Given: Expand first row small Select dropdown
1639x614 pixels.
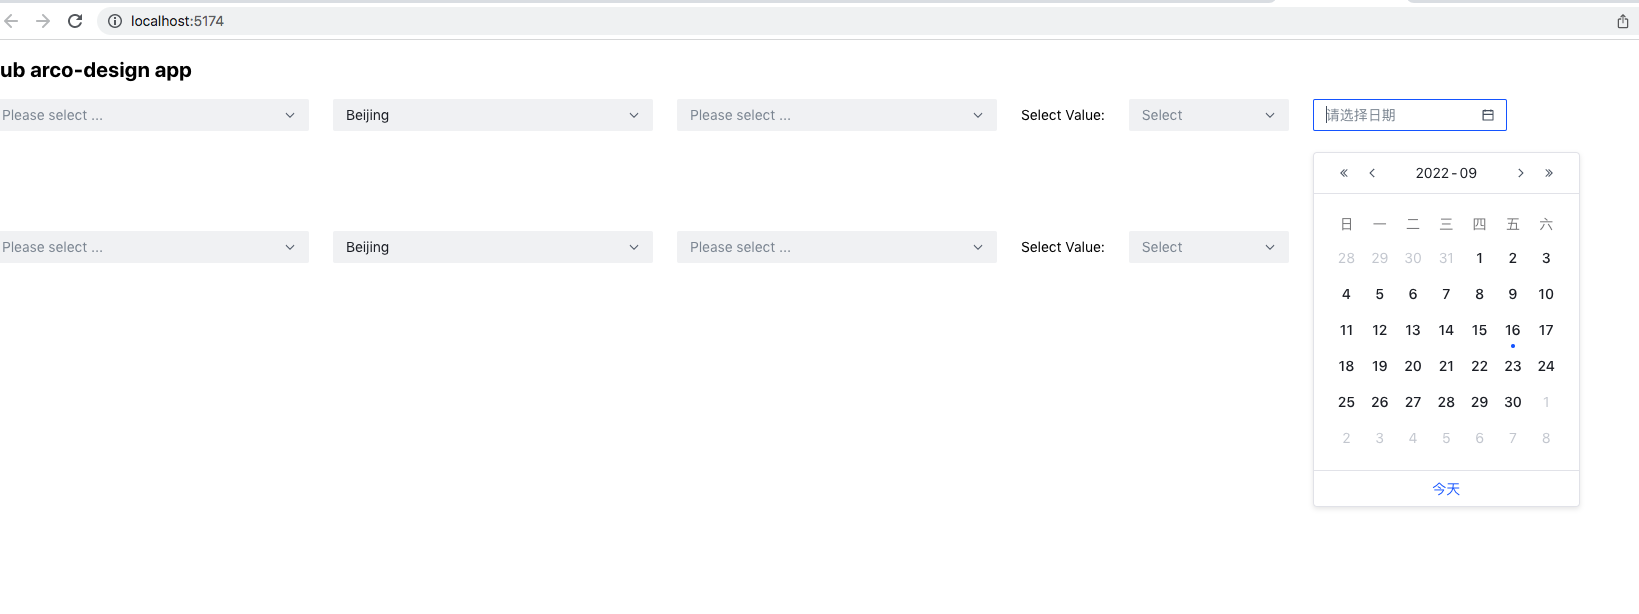Looking at the screenshot, I should [x=1209, y=115].
